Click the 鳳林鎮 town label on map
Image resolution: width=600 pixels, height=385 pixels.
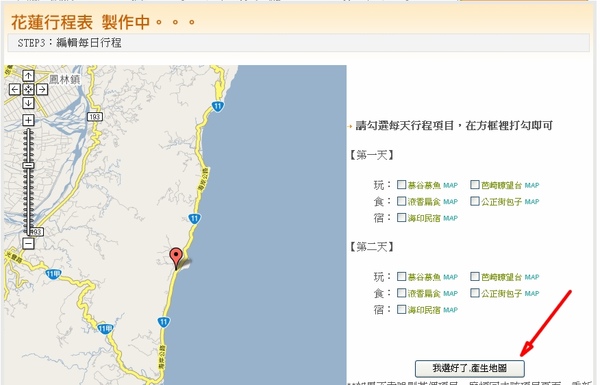click(x=65, y=79)
